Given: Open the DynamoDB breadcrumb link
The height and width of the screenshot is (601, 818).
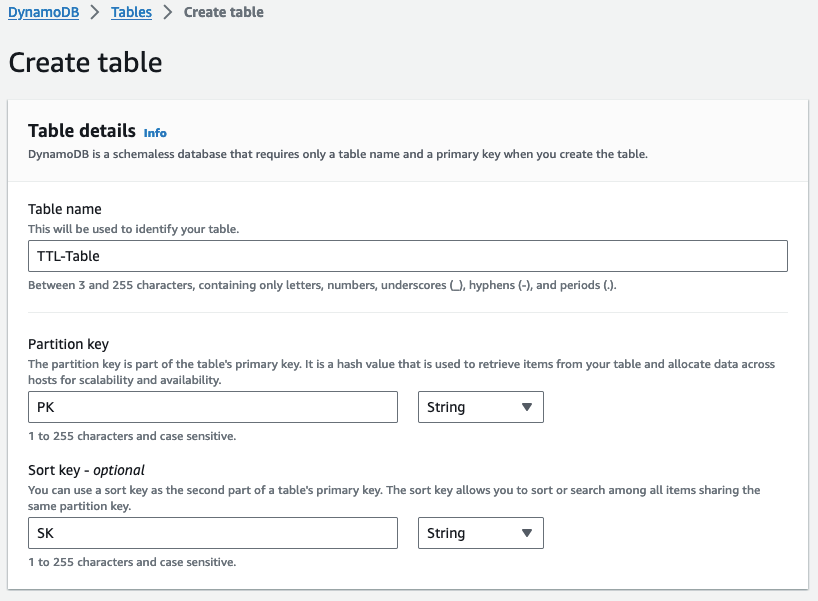Looking at the screenshot, I should click(43, 12).
